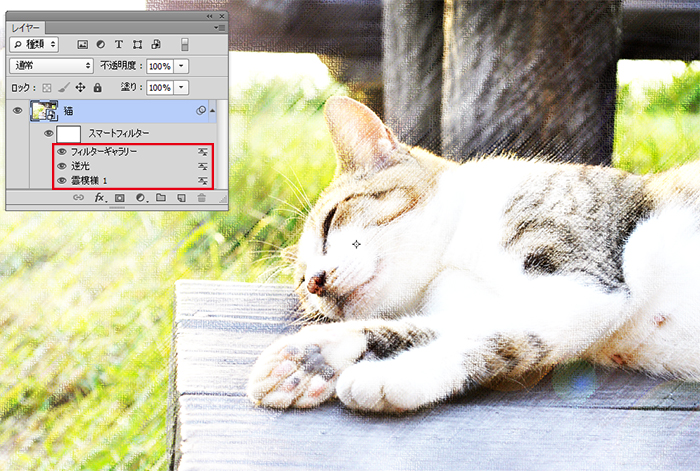This screenshot has height=471, width=700.
Task: Create new adjustment layer icon
Action: pos(140,199)
